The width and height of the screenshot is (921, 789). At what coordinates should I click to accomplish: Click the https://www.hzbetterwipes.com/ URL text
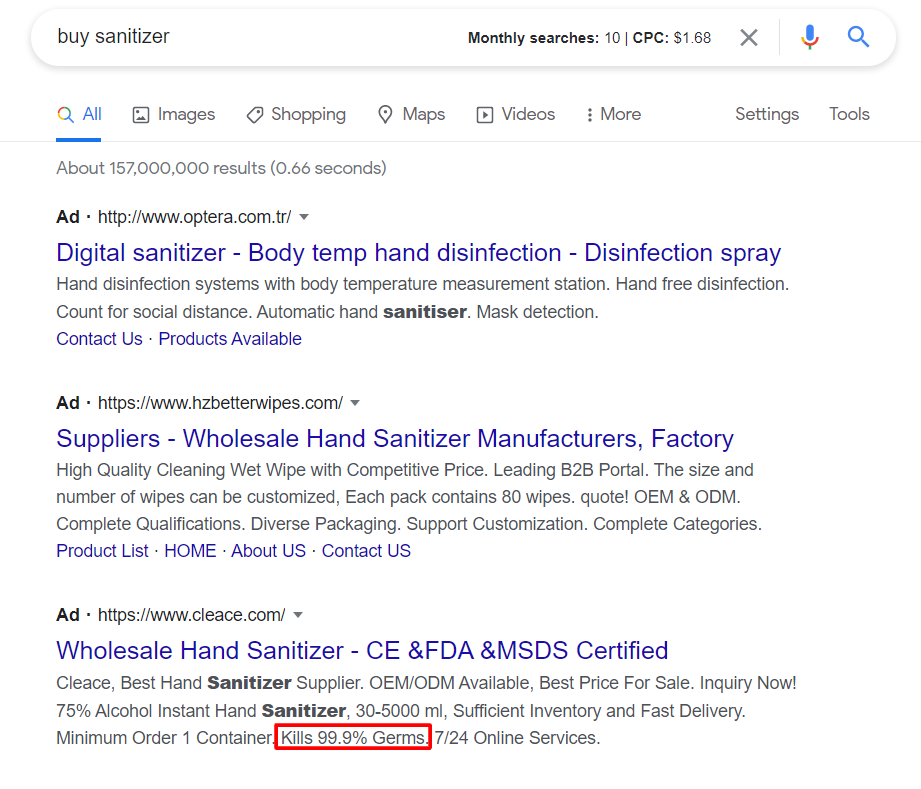220,403
